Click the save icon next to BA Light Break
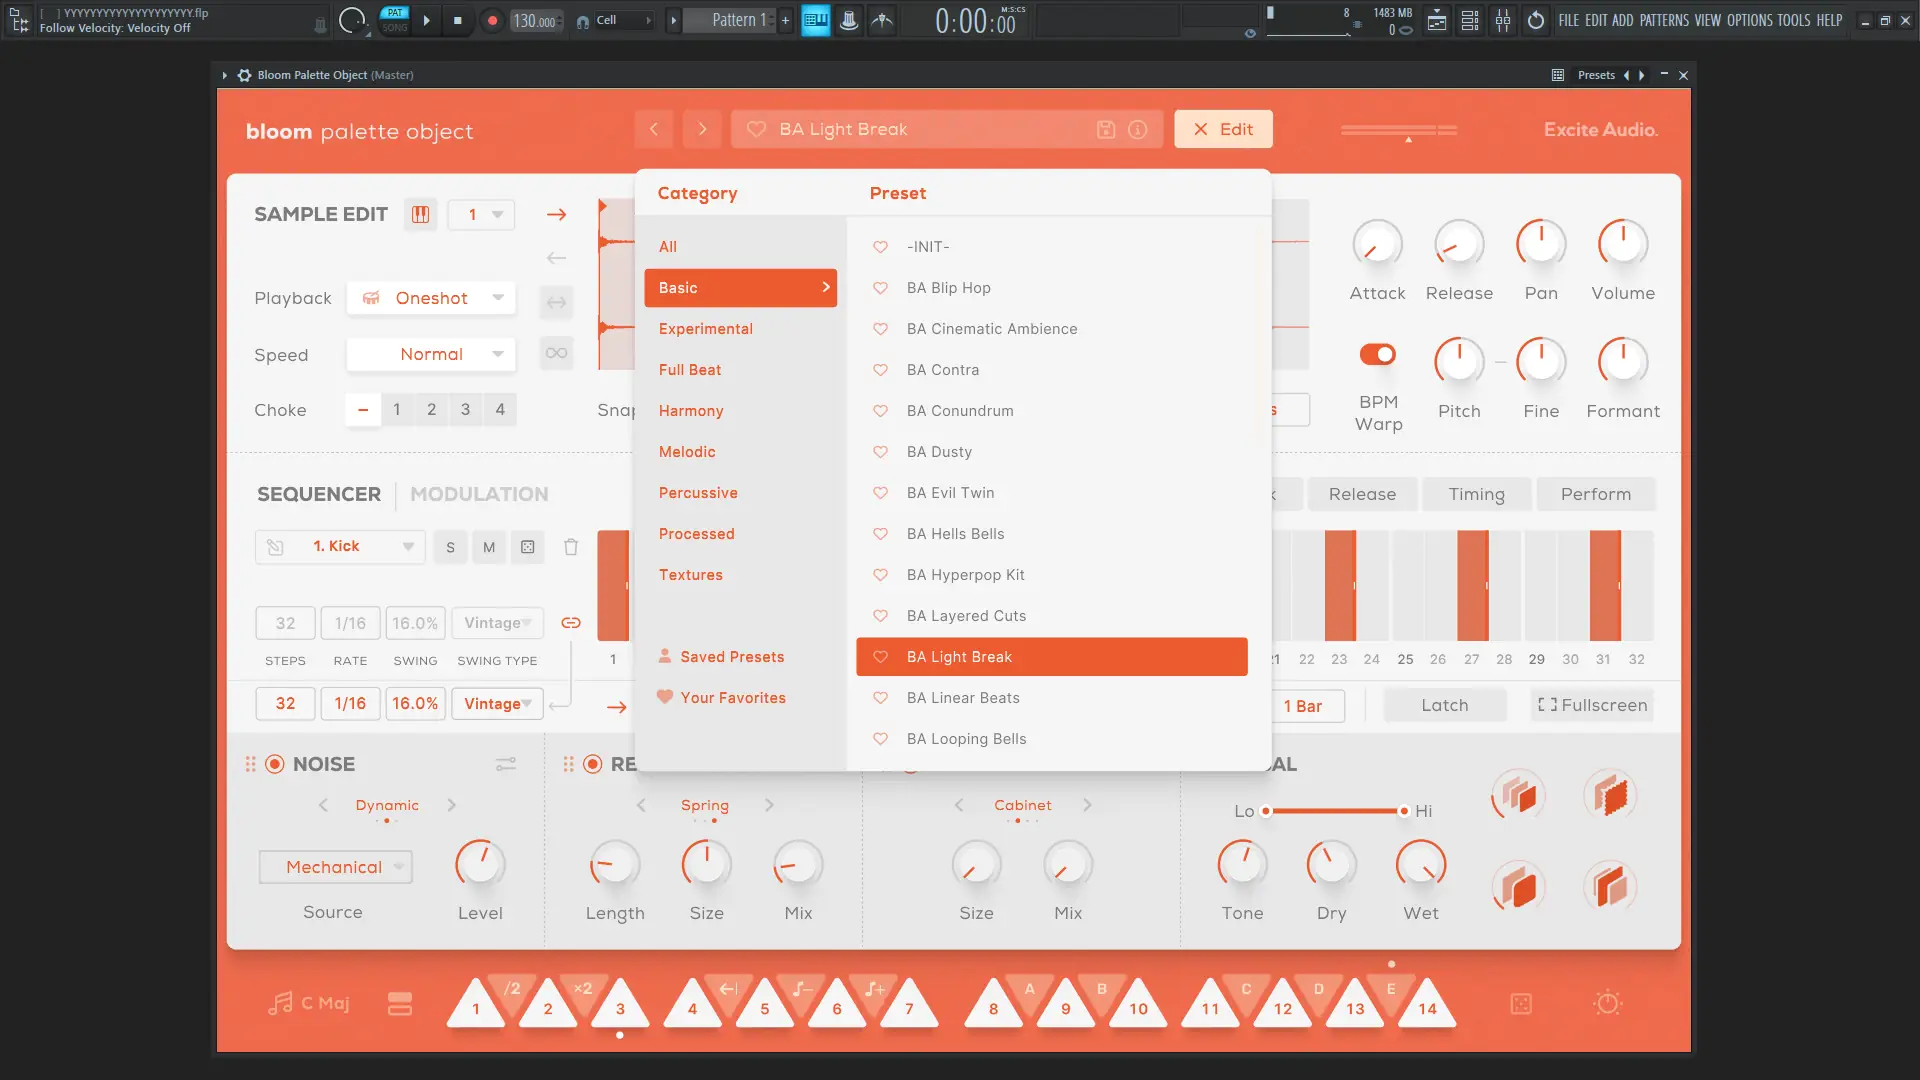This screenshot has width=1920, height=1080. [x=1105, y=129]
